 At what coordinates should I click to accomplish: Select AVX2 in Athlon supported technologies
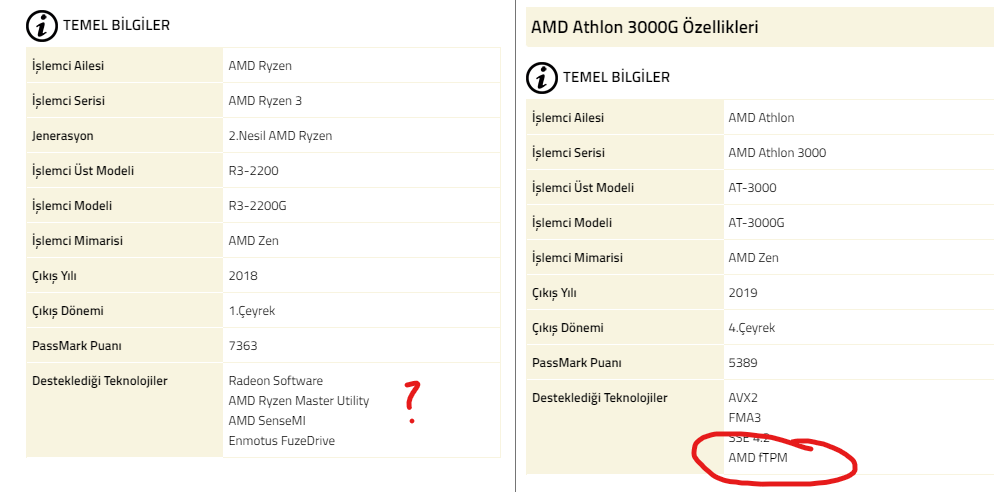click(743, 398)
